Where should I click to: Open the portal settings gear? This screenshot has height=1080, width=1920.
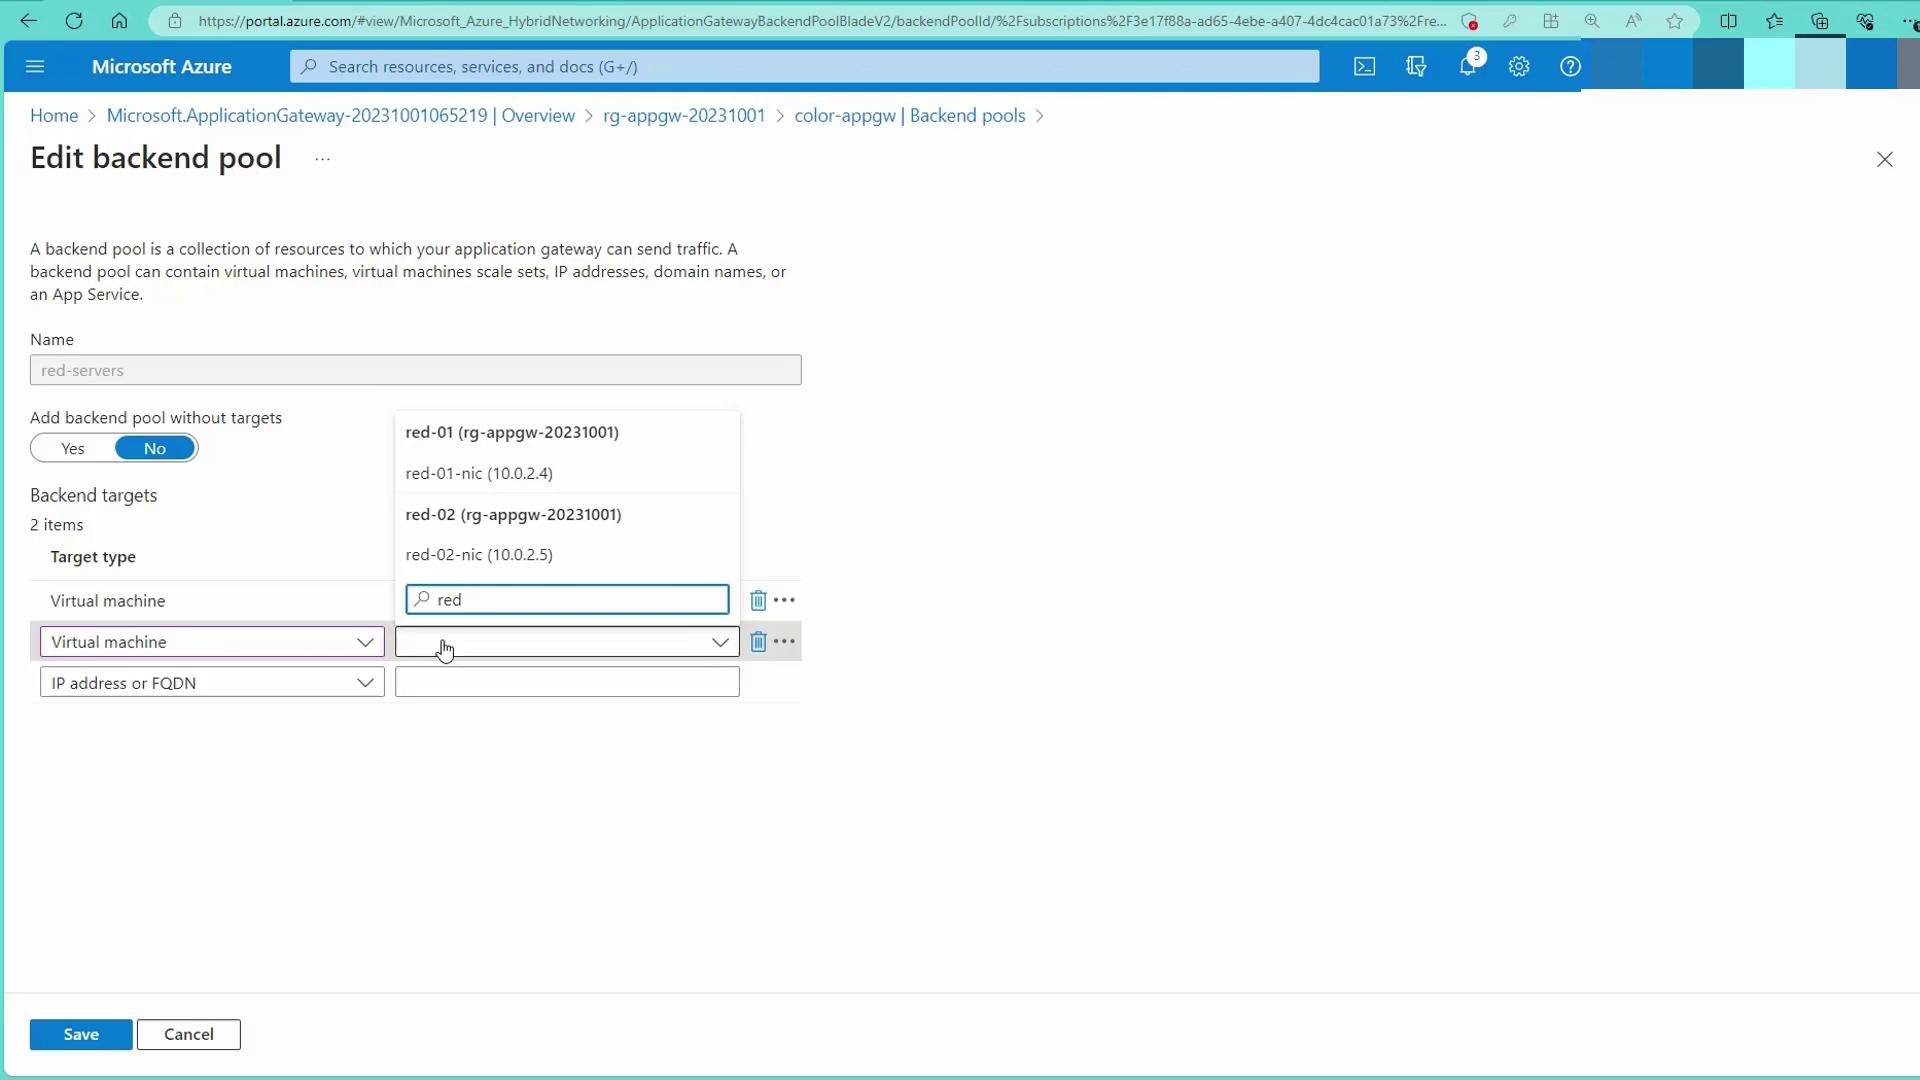pyautogui.click(x=1519, y=67)
